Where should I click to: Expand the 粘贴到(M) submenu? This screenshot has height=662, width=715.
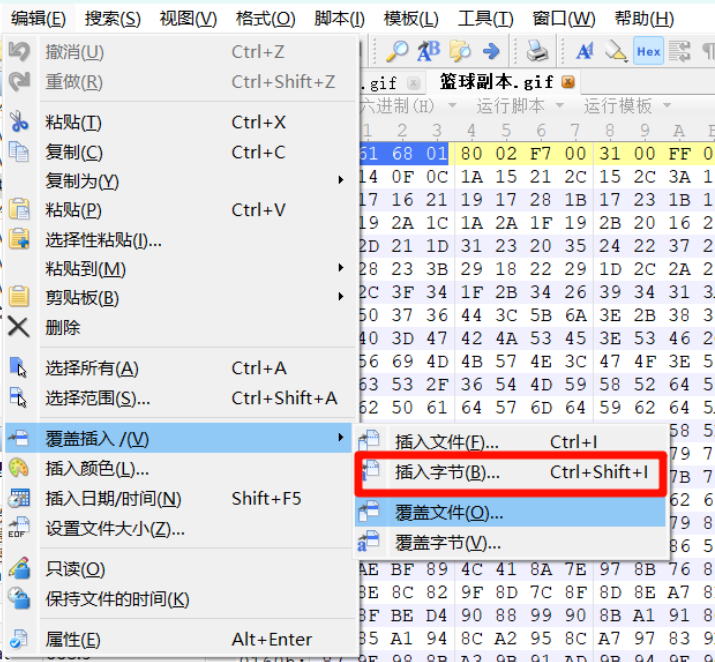180,269
